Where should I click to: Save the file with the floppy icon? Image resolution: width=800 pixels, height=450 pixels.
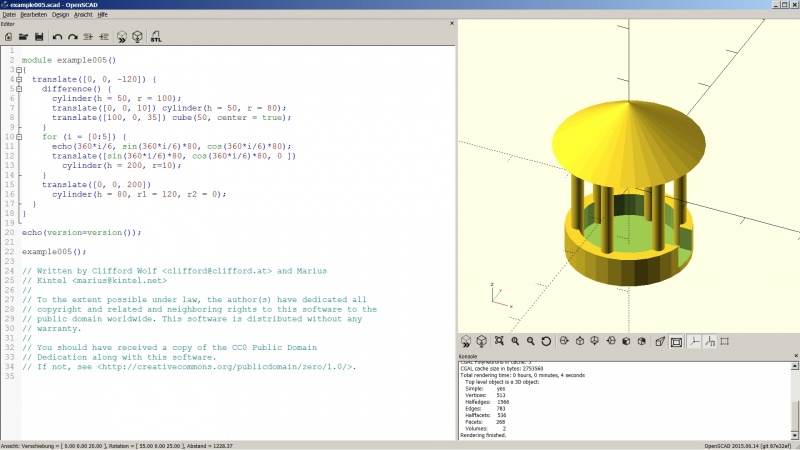(39, 37)
